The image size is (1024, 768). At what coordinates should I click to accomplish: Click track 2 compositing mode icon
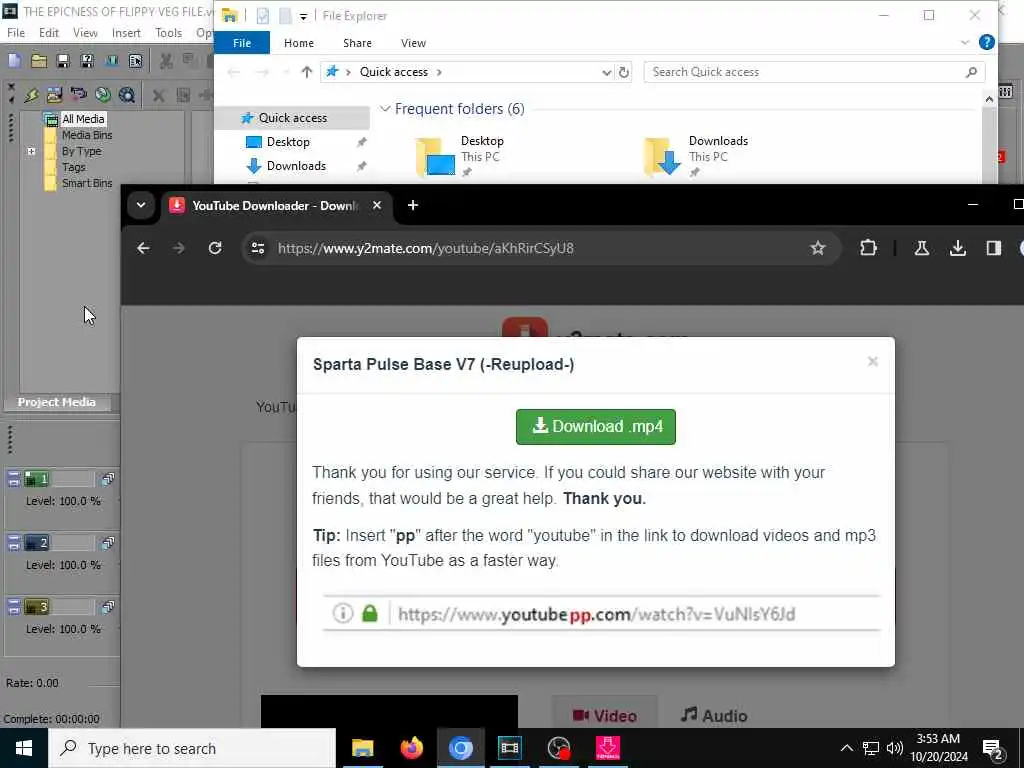tap(108, 543)
